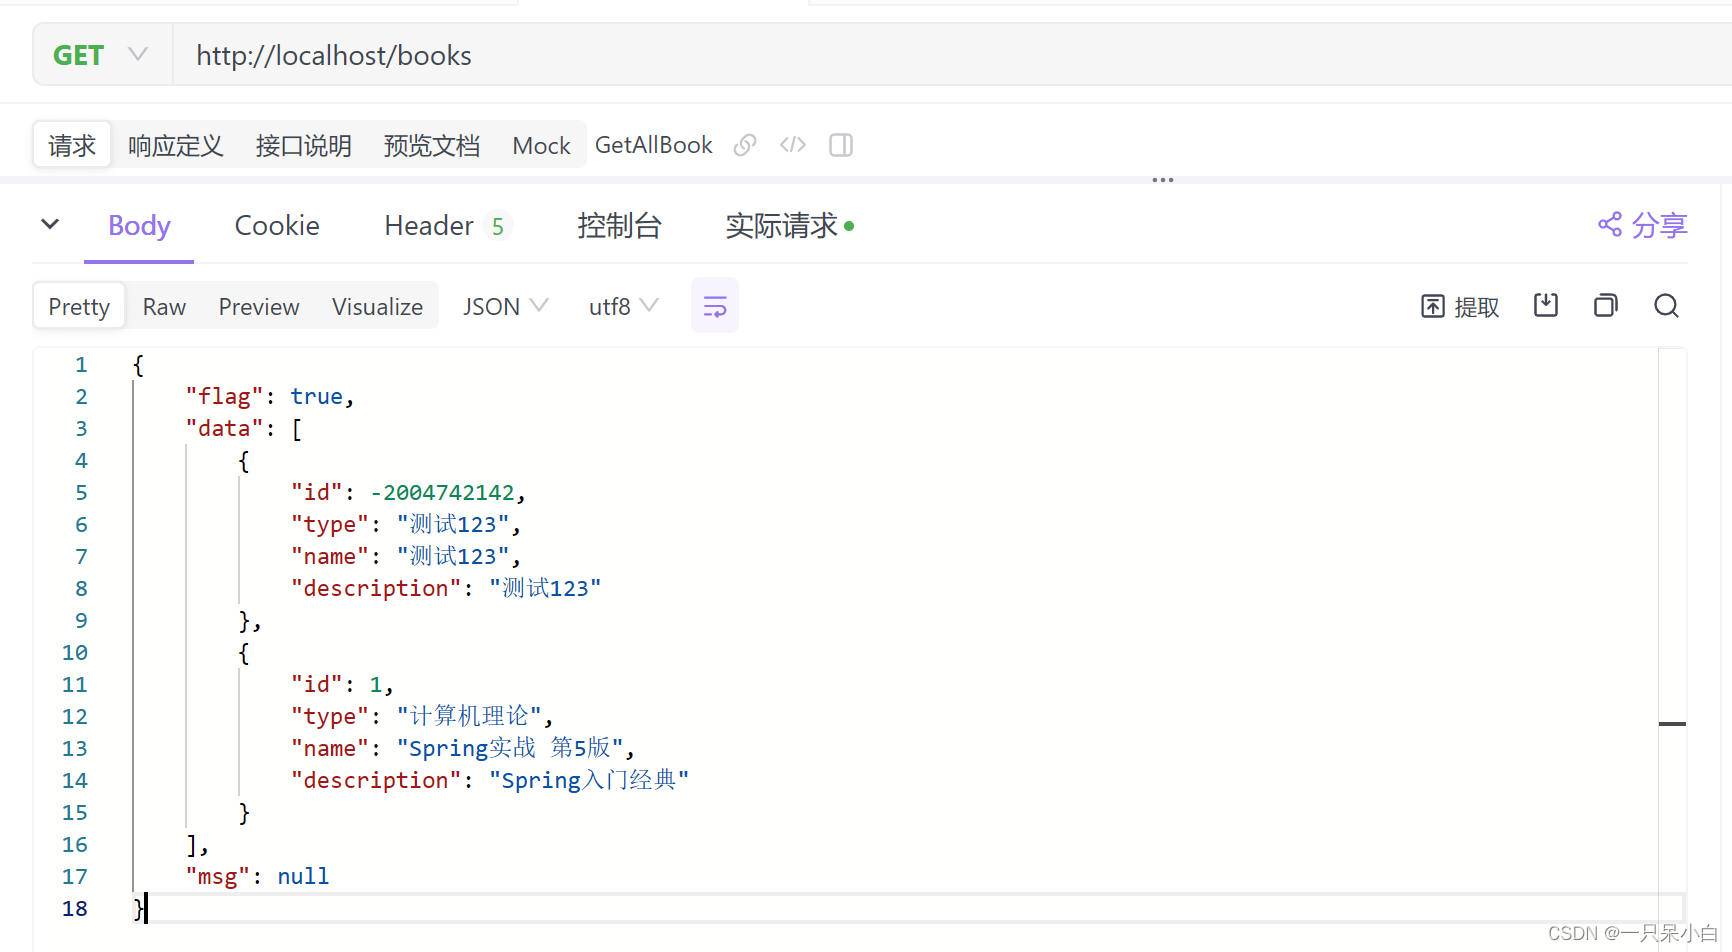Viewport: 1732px width, 952px height.
Task: Toggle the split layout panel icon
Action: [x=840, y=145]
